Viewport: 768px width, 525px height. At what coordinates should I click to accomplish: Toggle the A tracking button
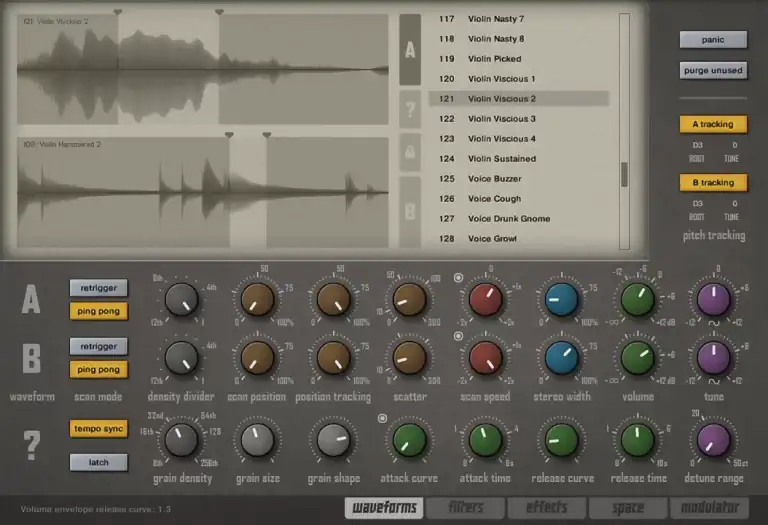click(713, 124)
